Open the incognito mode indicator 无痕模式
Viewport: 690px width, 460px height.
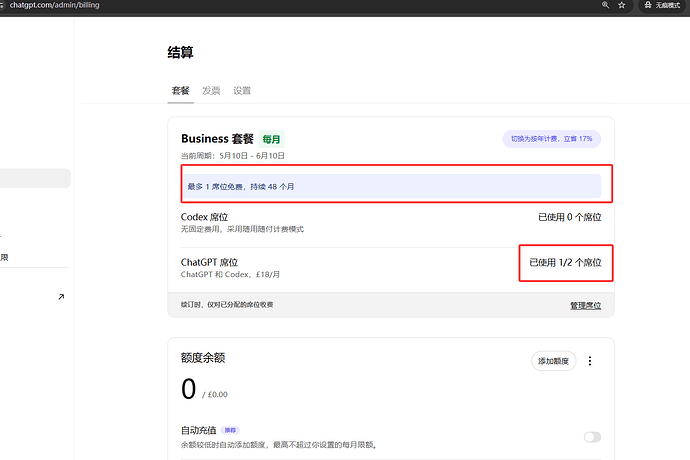pyautogui.click(x=662, y=5)
